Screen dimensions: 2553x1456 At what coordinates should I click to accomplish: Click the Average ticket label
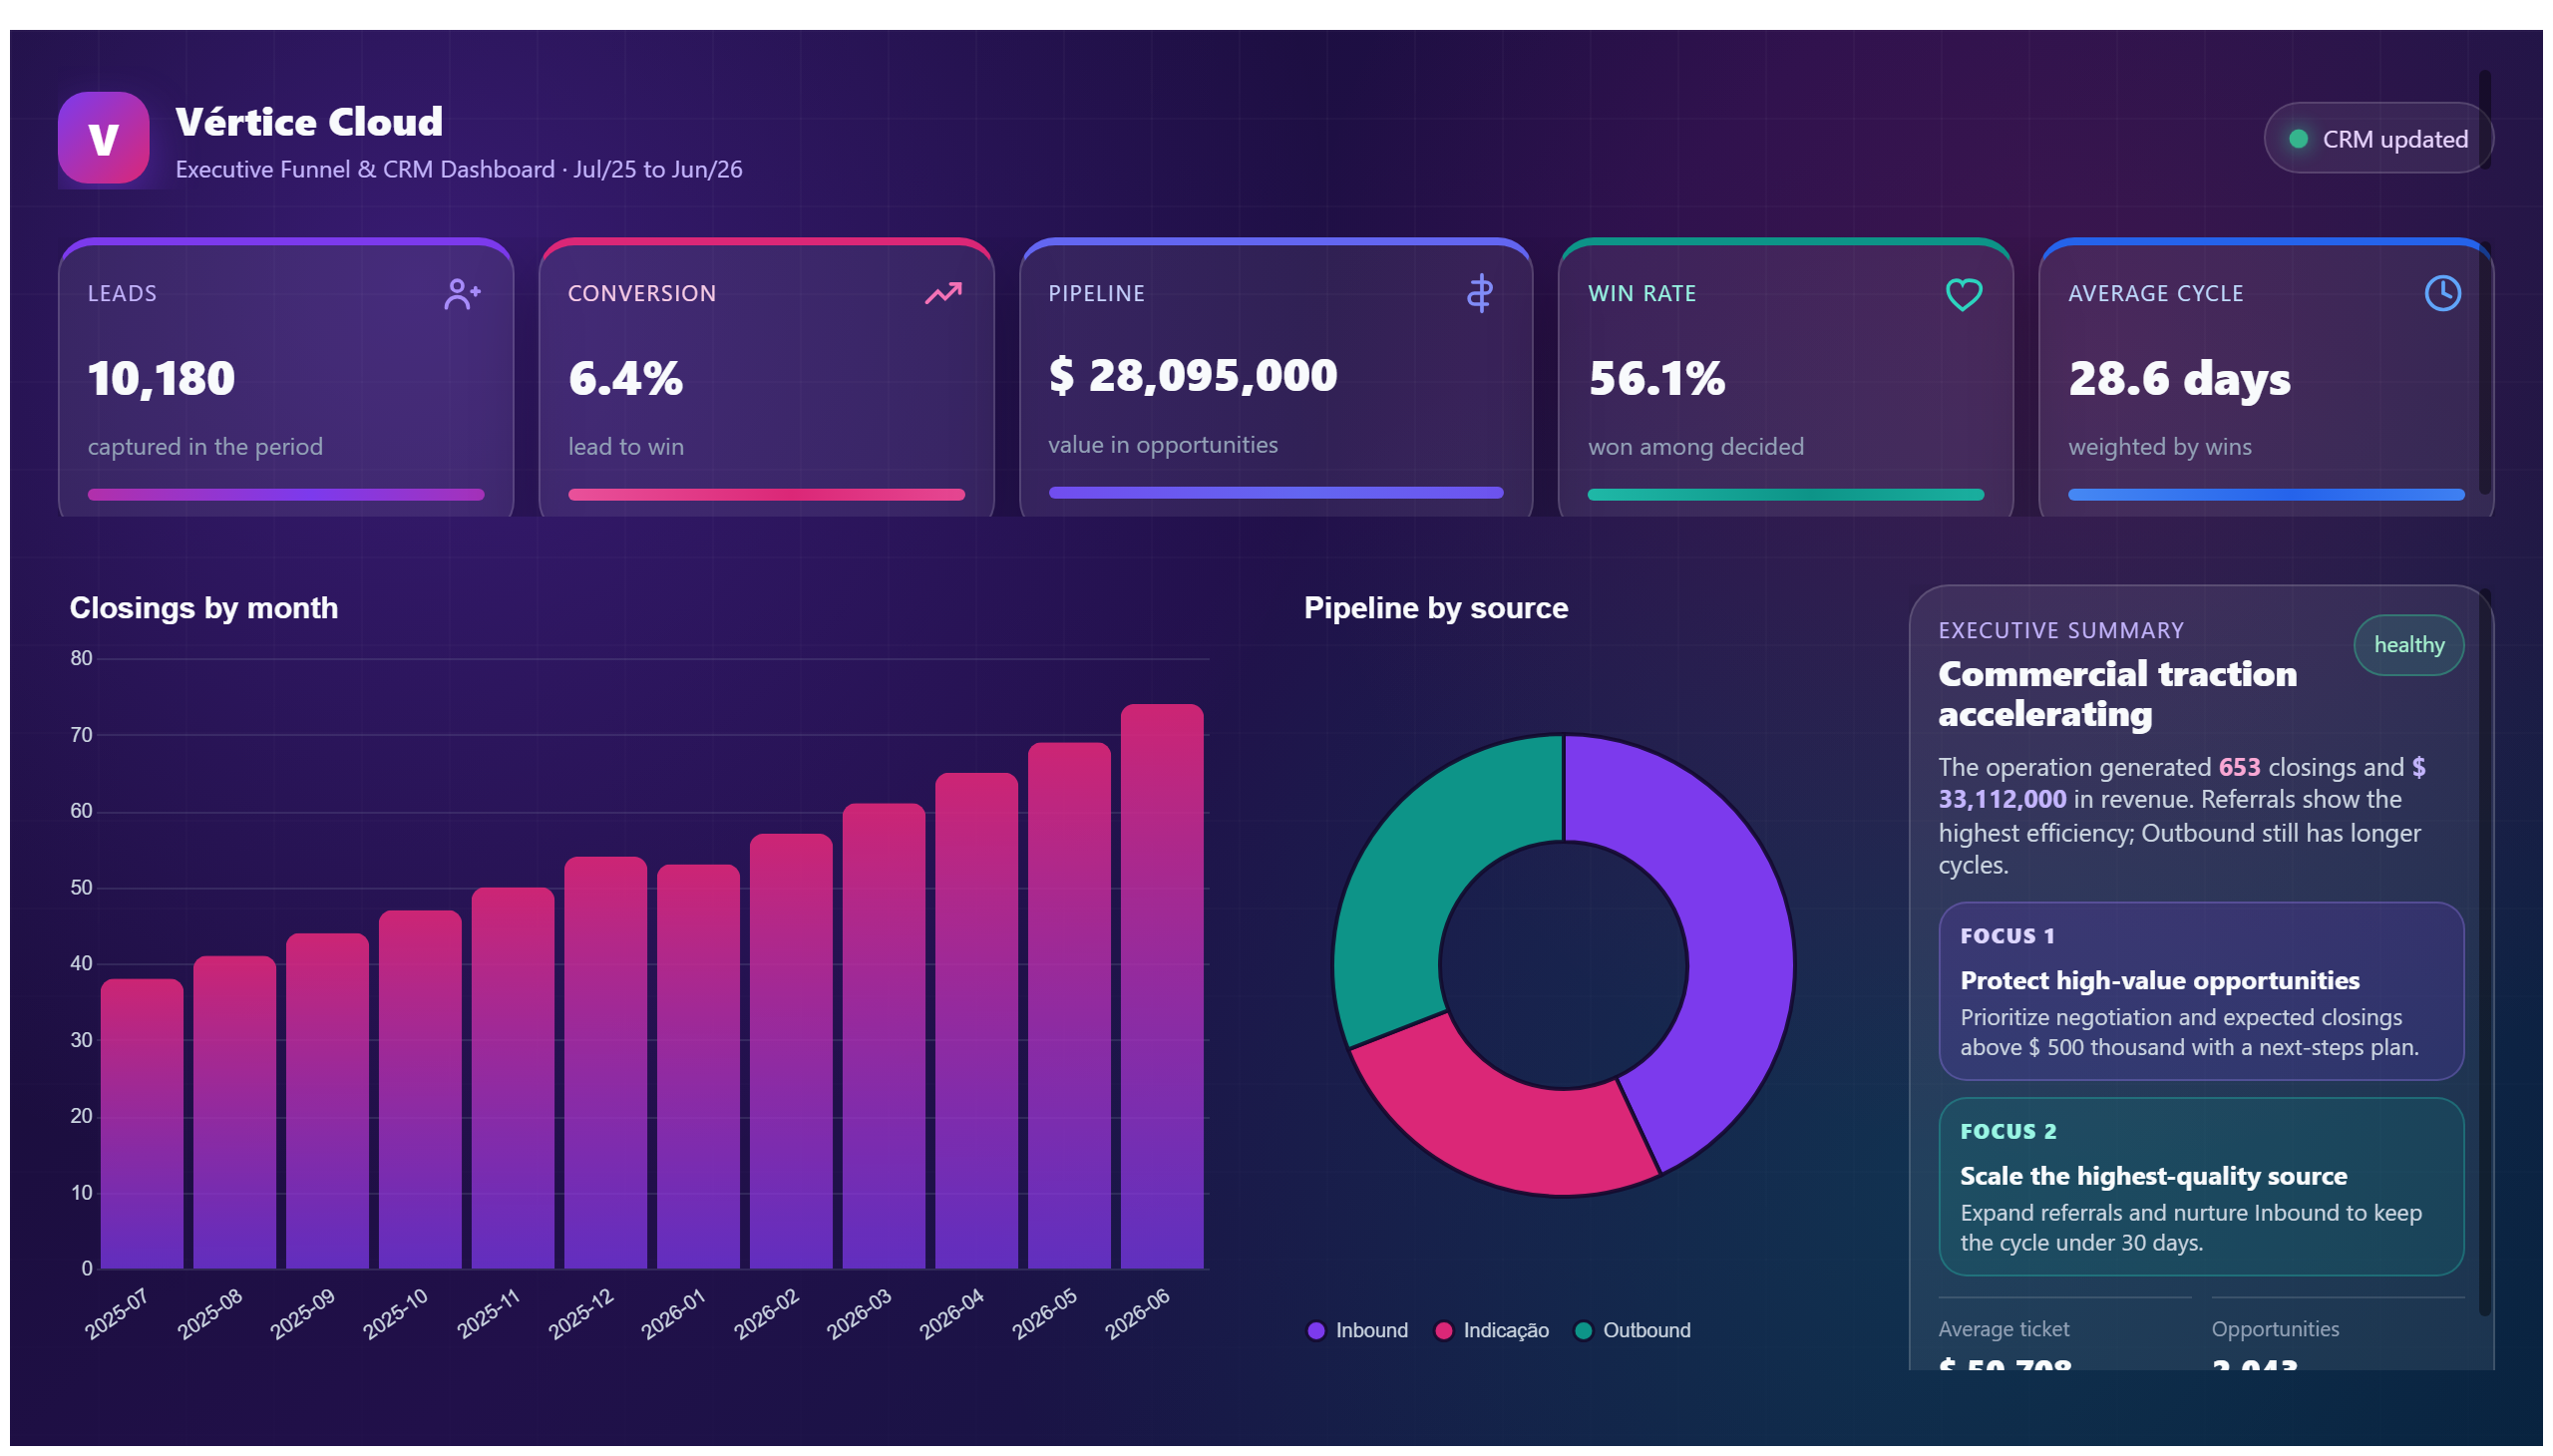2003,1329
